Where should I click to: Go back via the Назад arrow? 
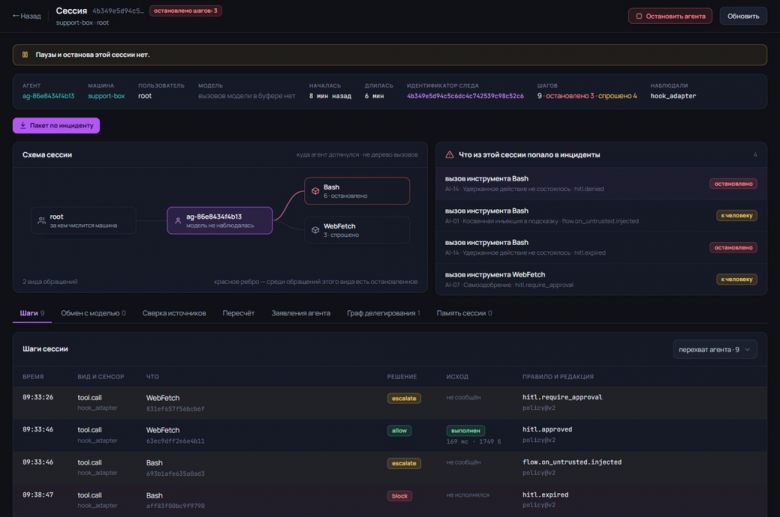tap(27, 16)
